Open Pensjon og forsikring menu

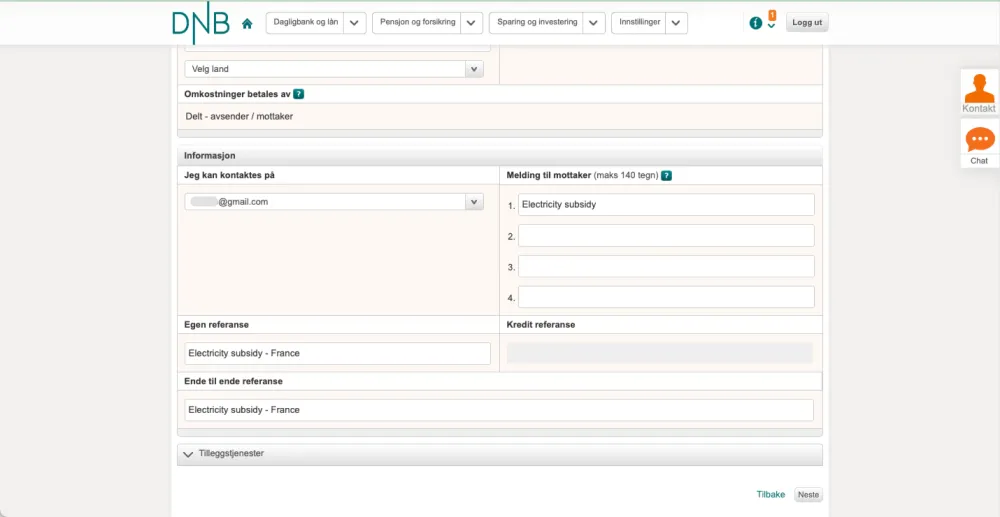pos(417,23)
